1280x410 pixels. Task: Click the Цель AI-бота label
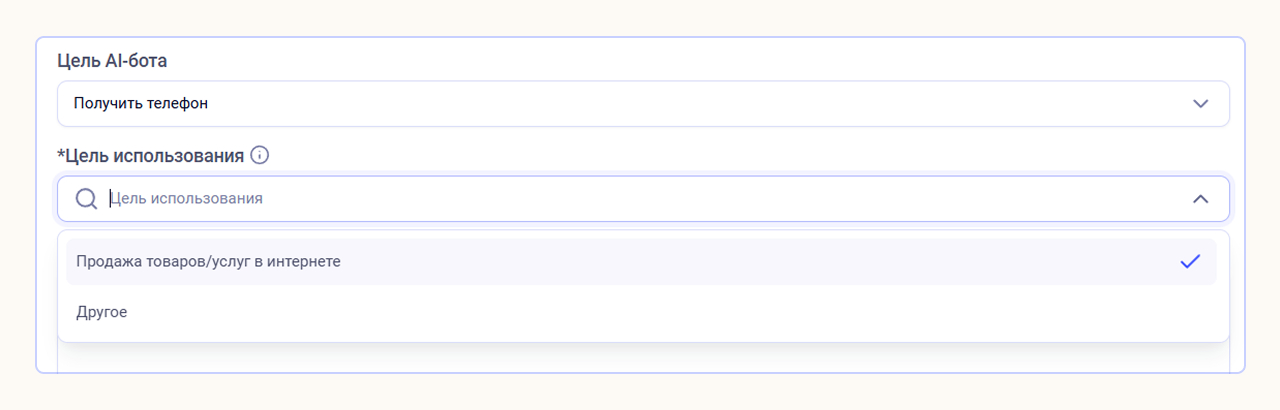(112, 61)
